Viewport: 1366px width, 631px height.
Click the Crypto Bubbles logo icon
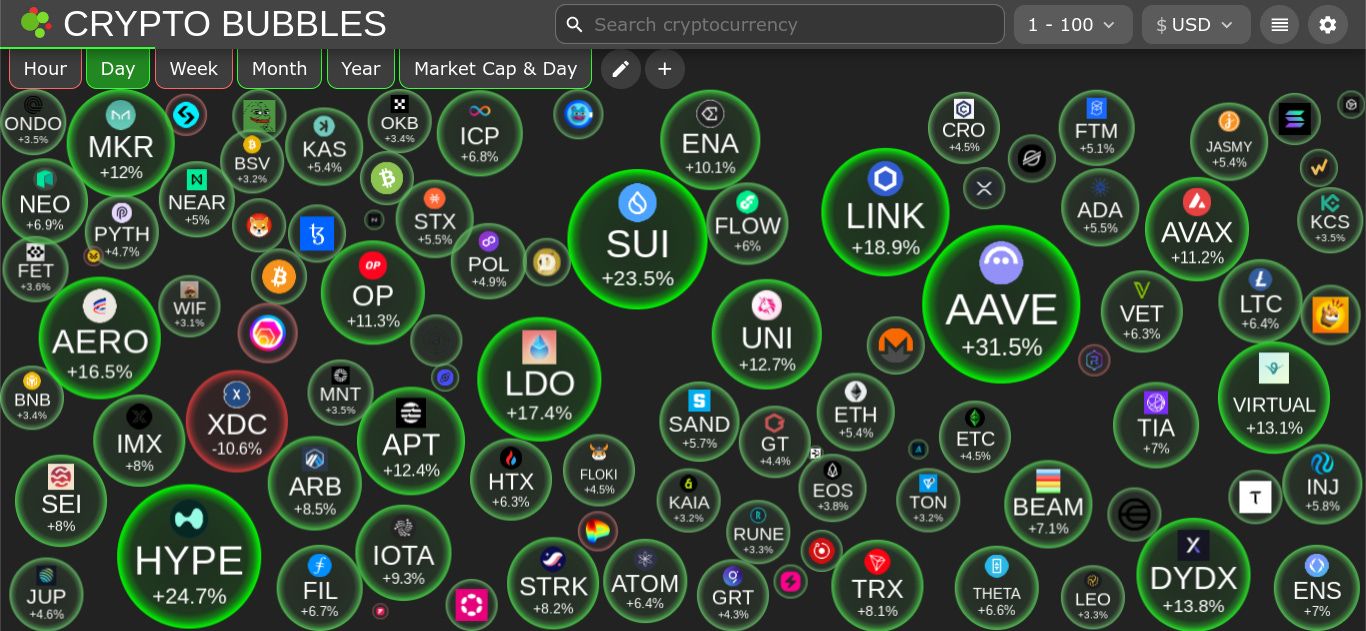[x=36, y=22]
